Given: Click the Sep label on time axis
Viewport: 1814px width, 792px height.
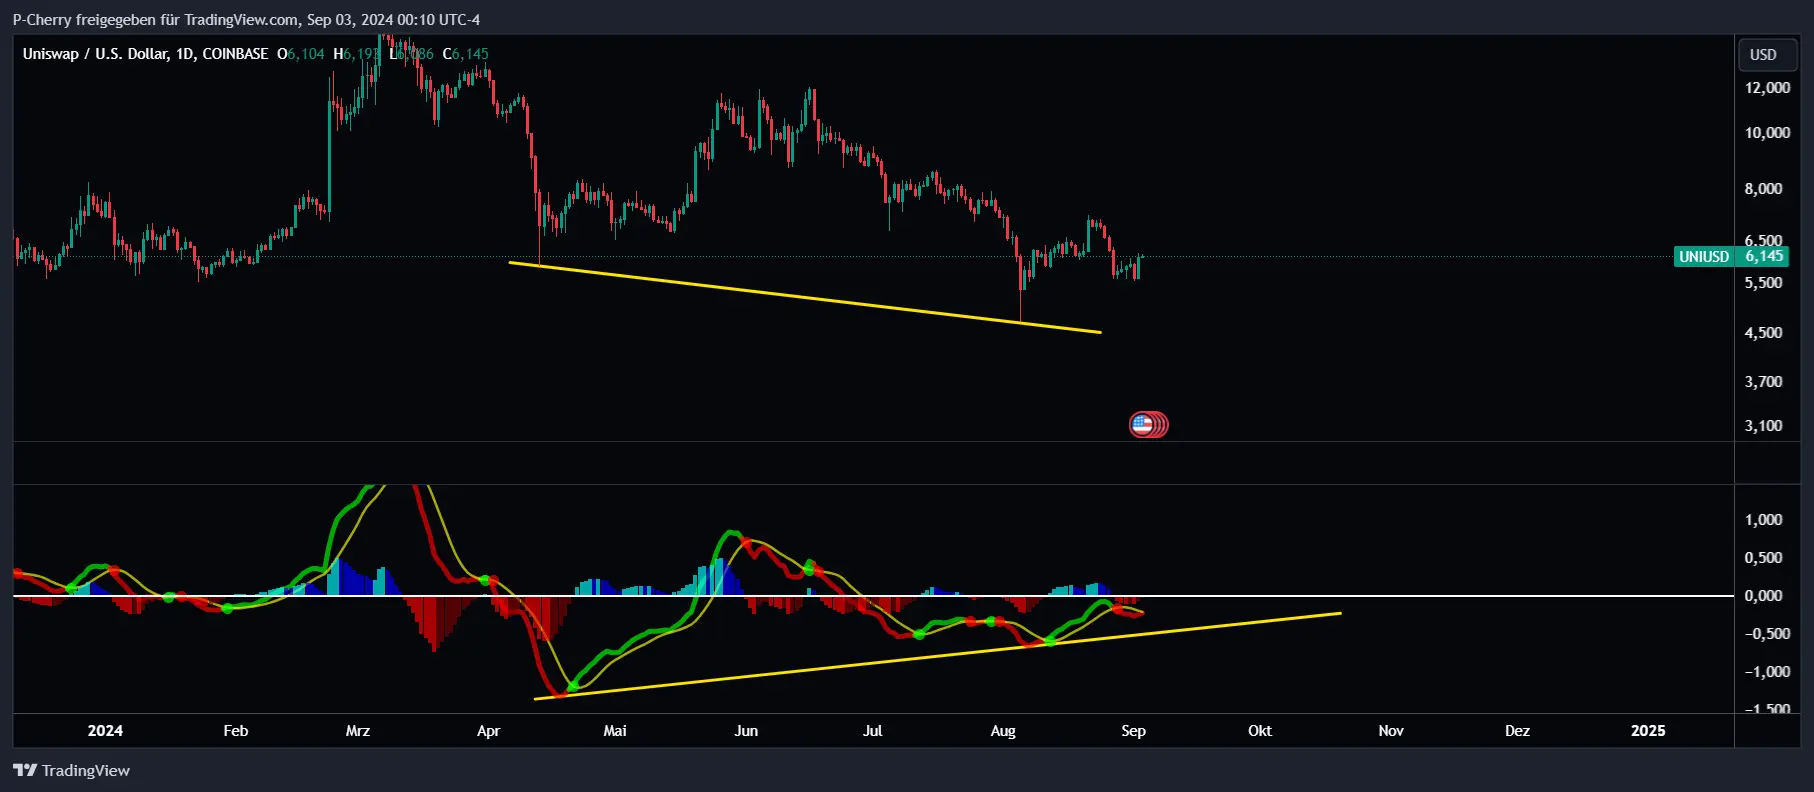Looking at the screenshot, I should click(1133, 731).
